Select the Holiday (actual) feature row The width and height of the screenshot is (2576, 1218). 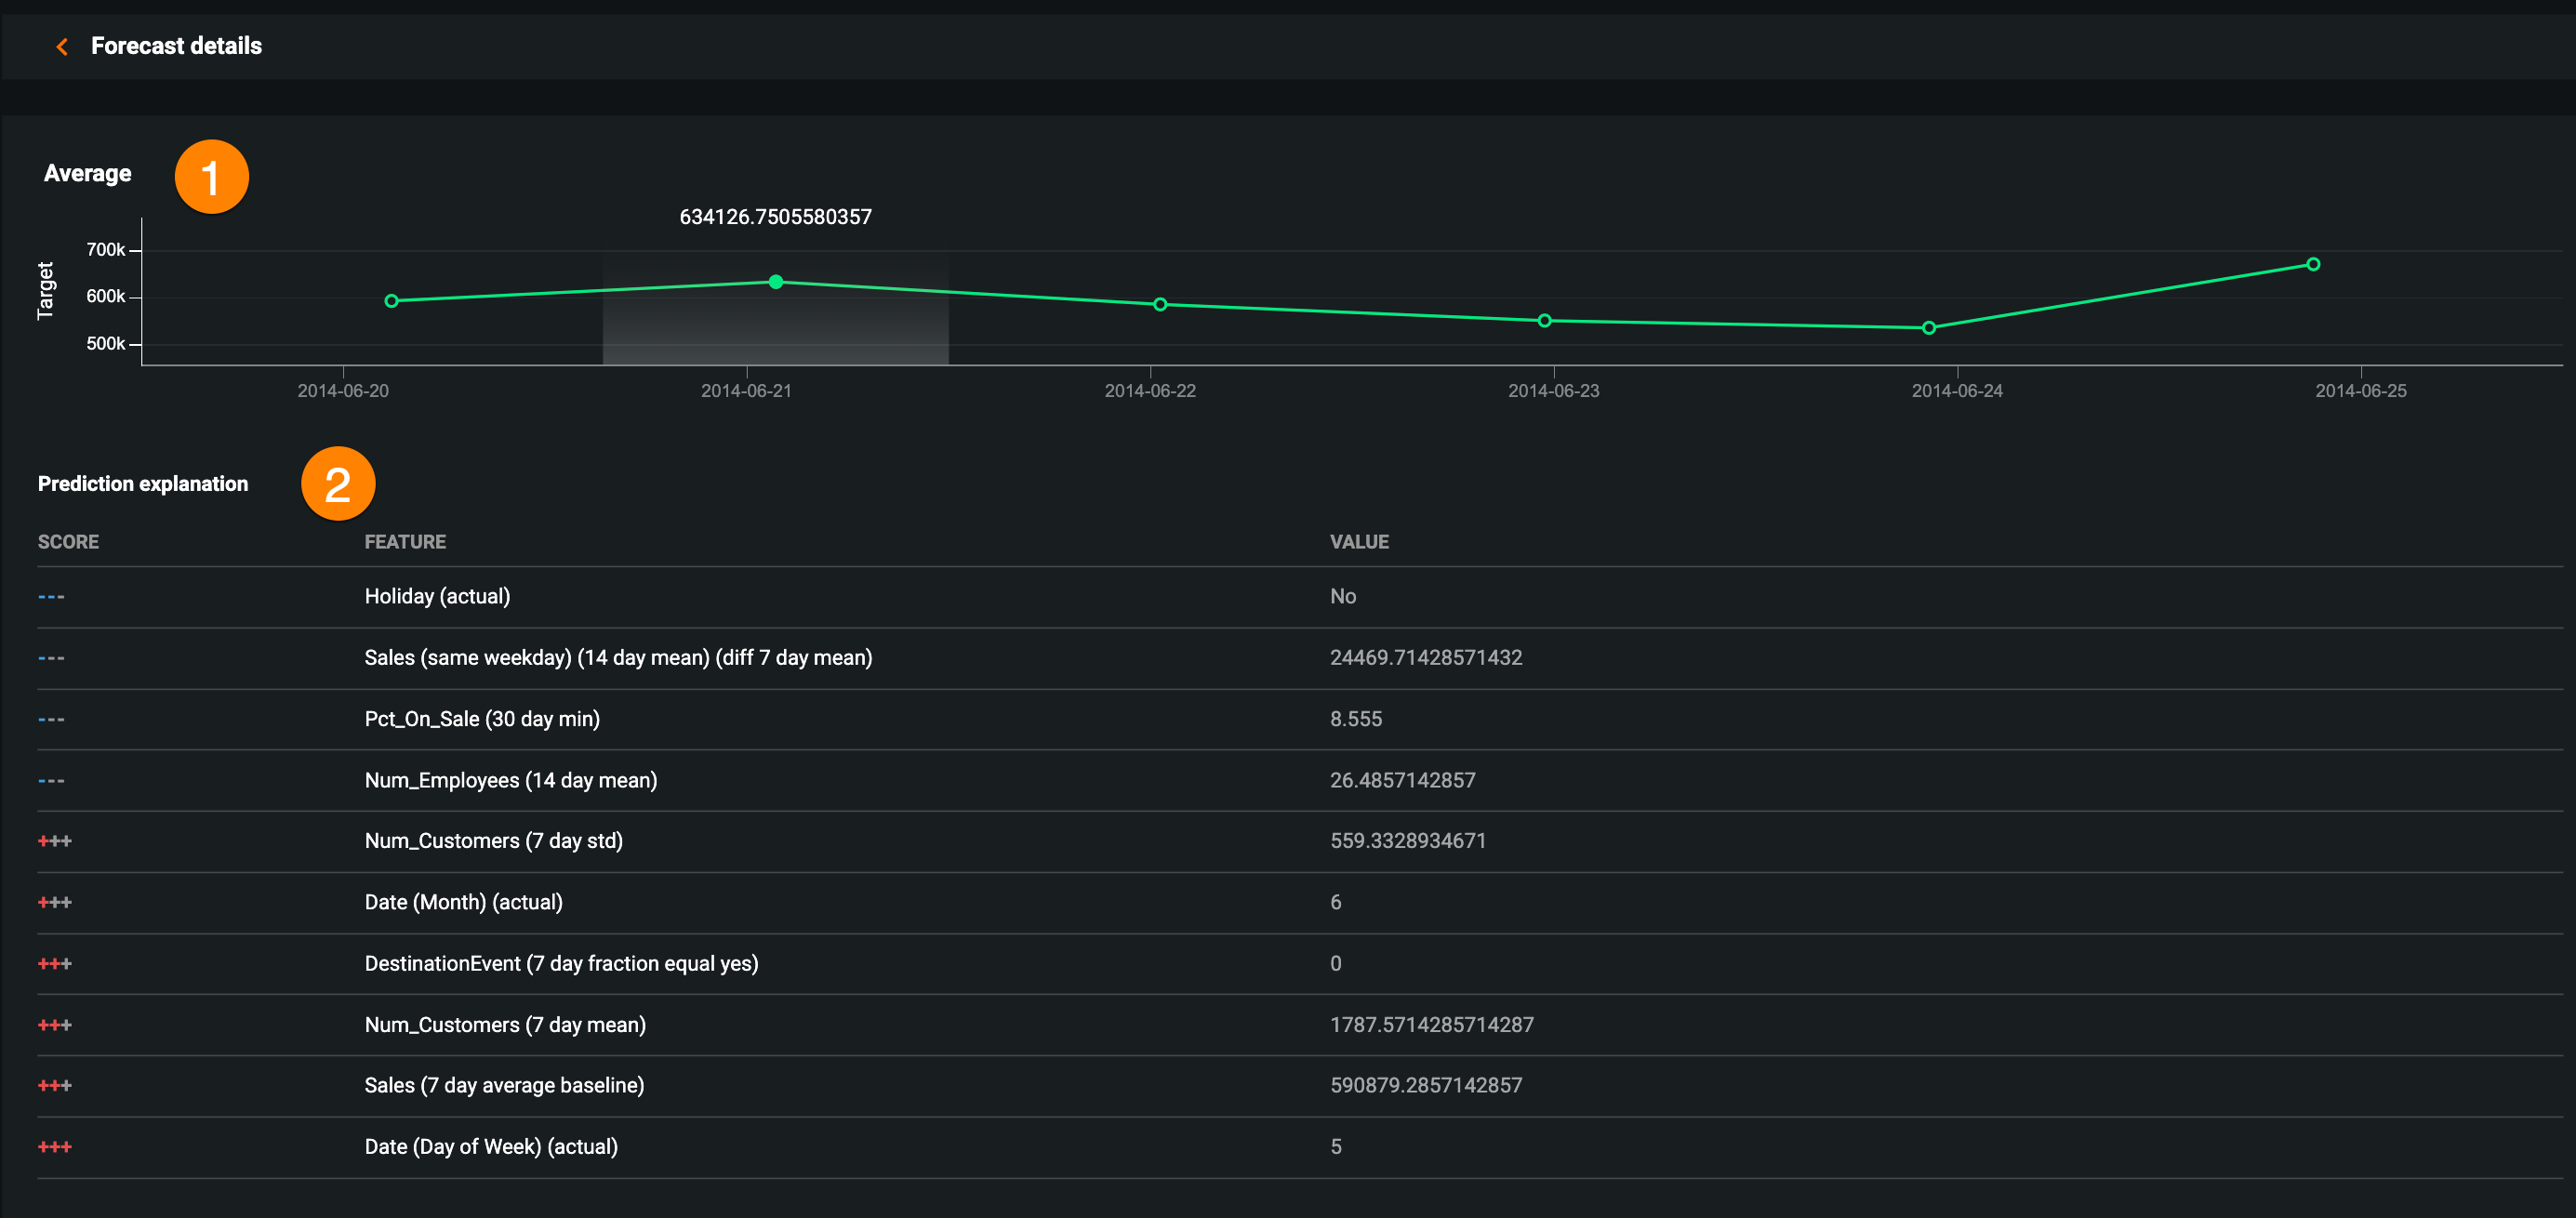point(437,597)
